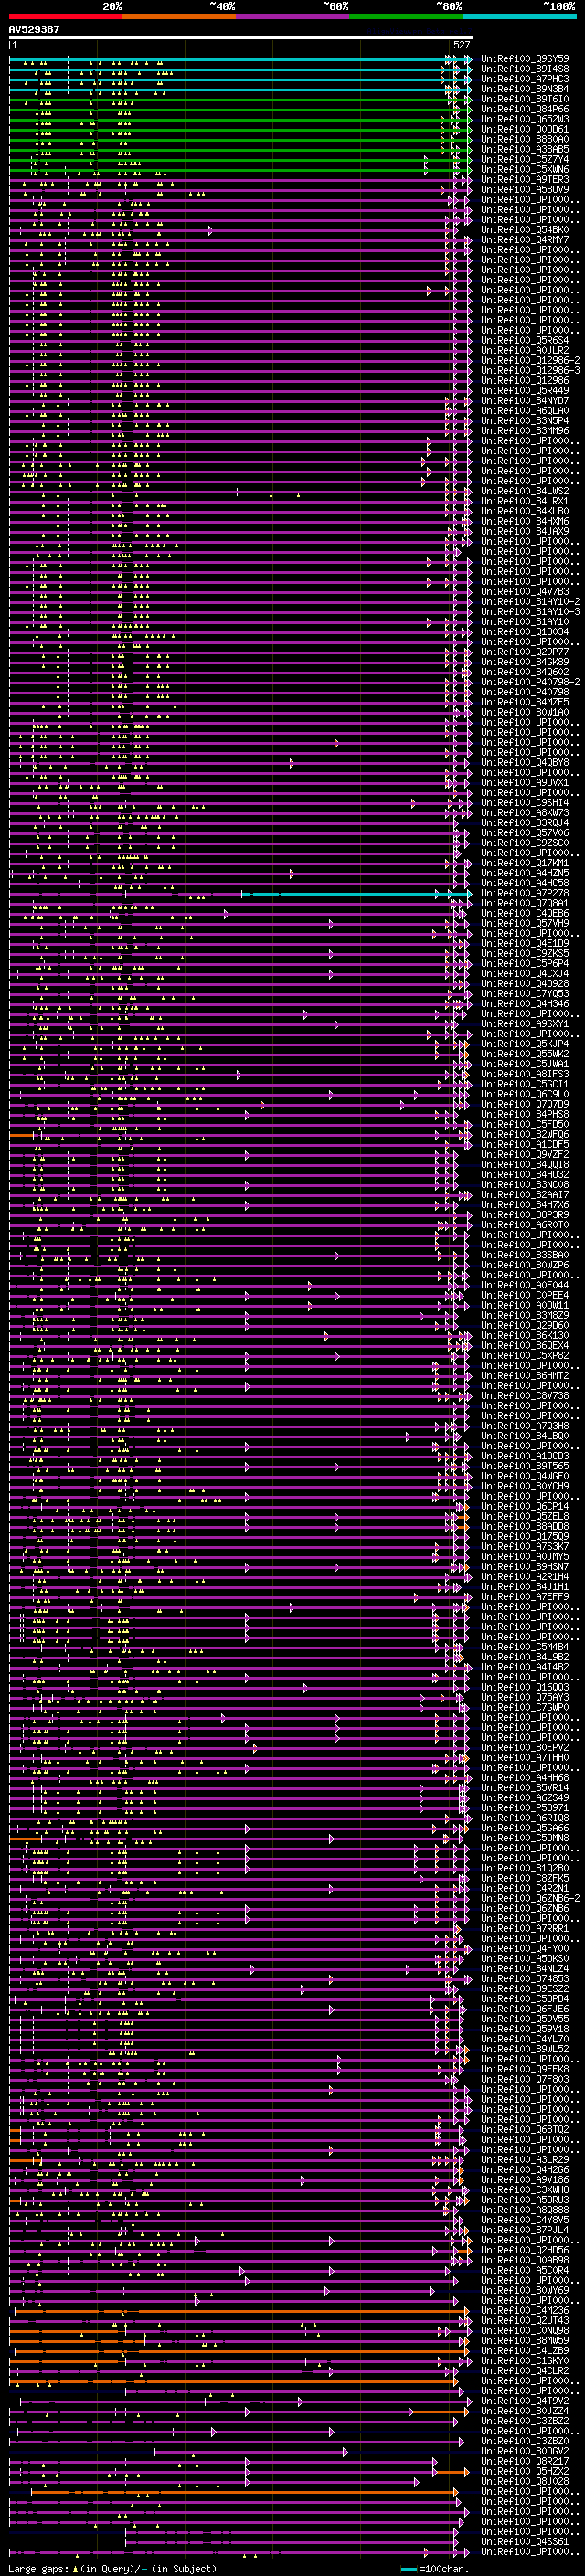Select the UniRef100_B8B0A0 label
This screenshot has width=585, height=2576.
(x=525, y=139)
